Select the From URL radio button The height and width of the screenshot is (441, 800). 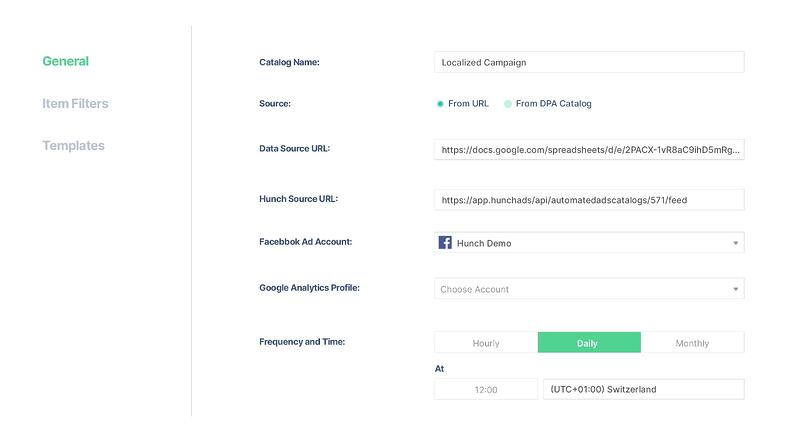(440, 103)
